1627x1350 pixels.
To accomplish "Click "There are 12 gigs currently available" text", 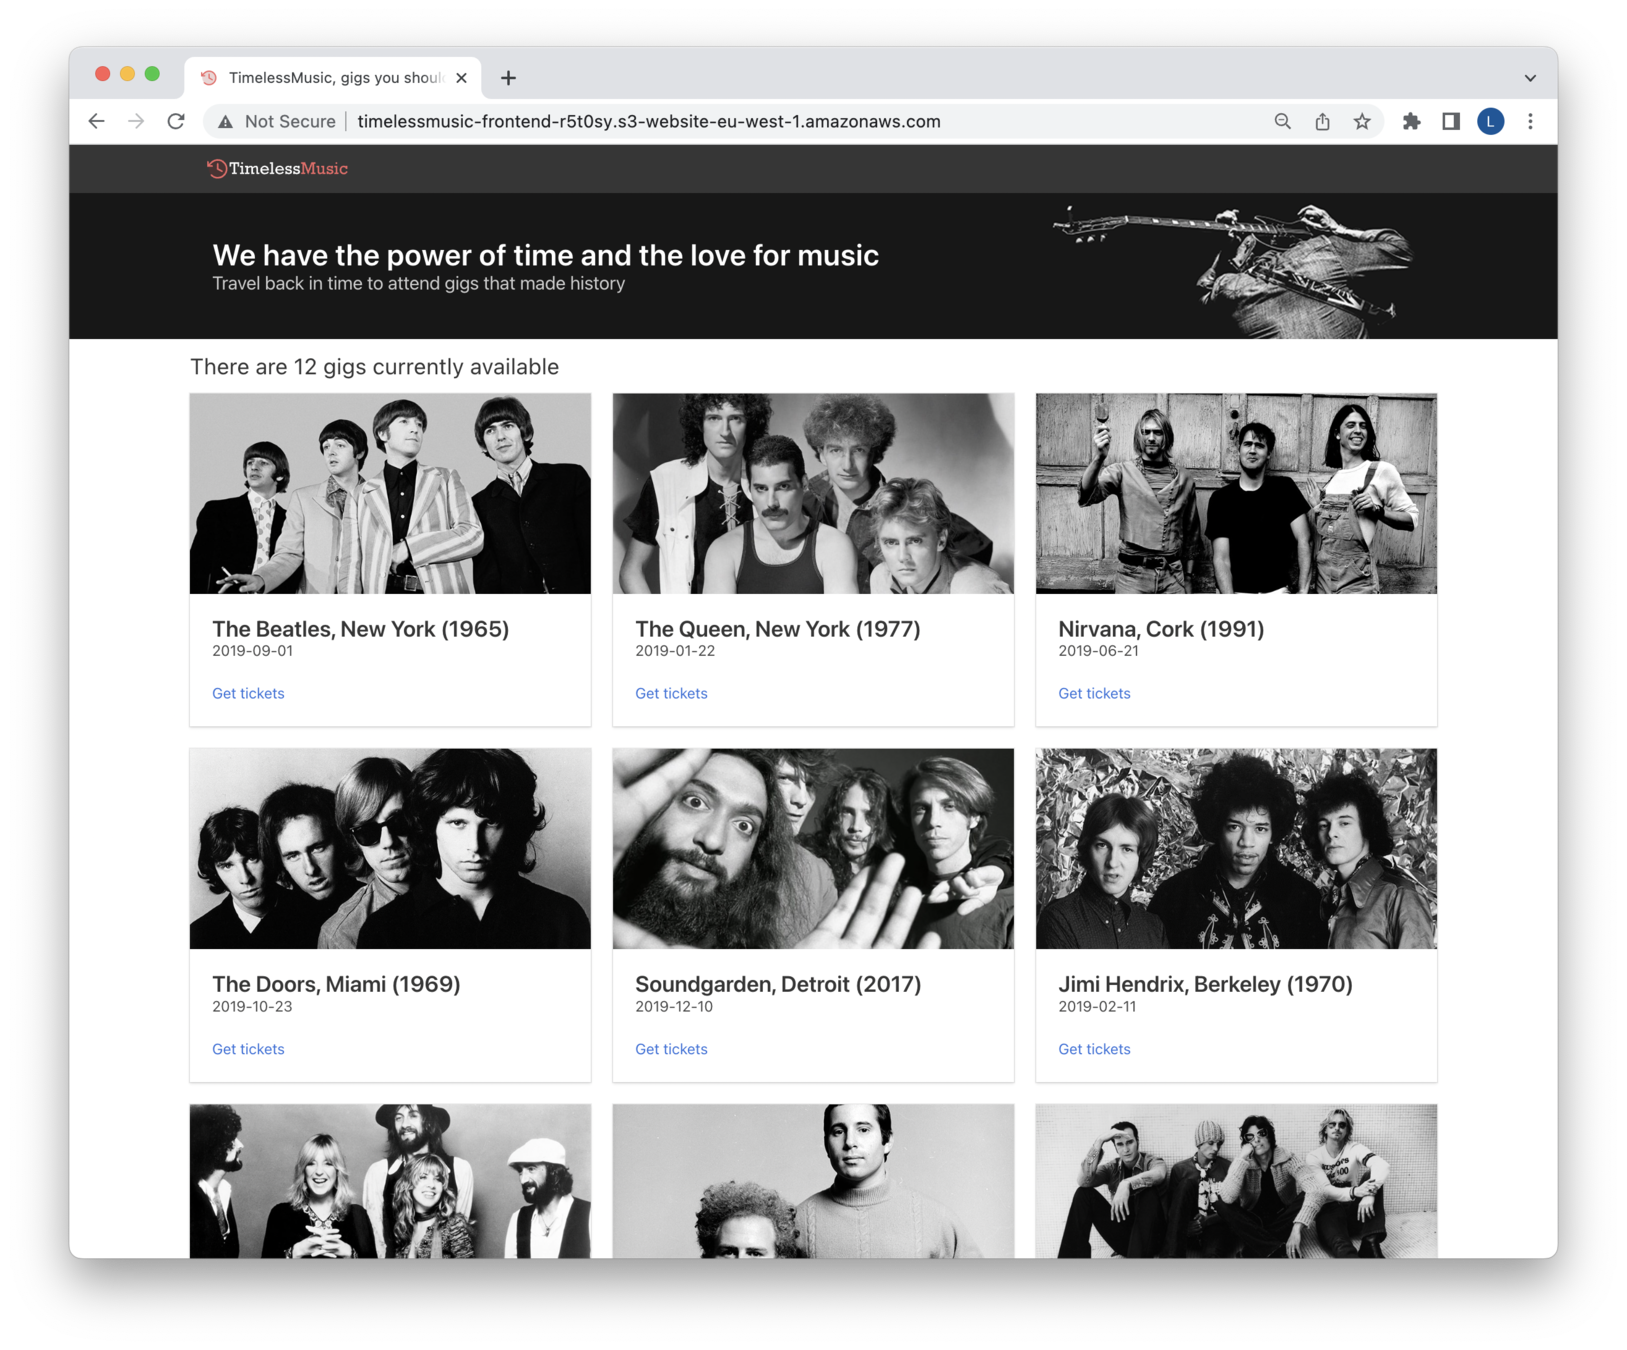I will tap(374, 367).
